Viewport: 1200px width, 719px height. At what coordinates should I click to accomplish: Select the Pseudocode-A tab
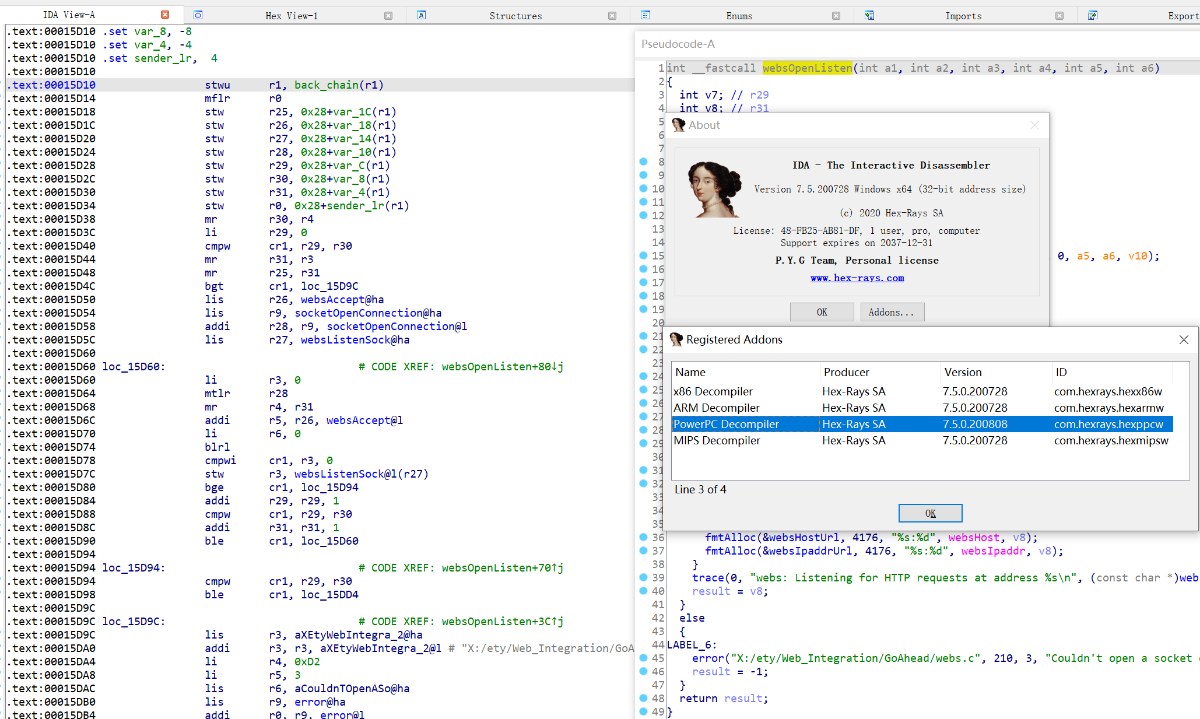click(x=677, y=44)
